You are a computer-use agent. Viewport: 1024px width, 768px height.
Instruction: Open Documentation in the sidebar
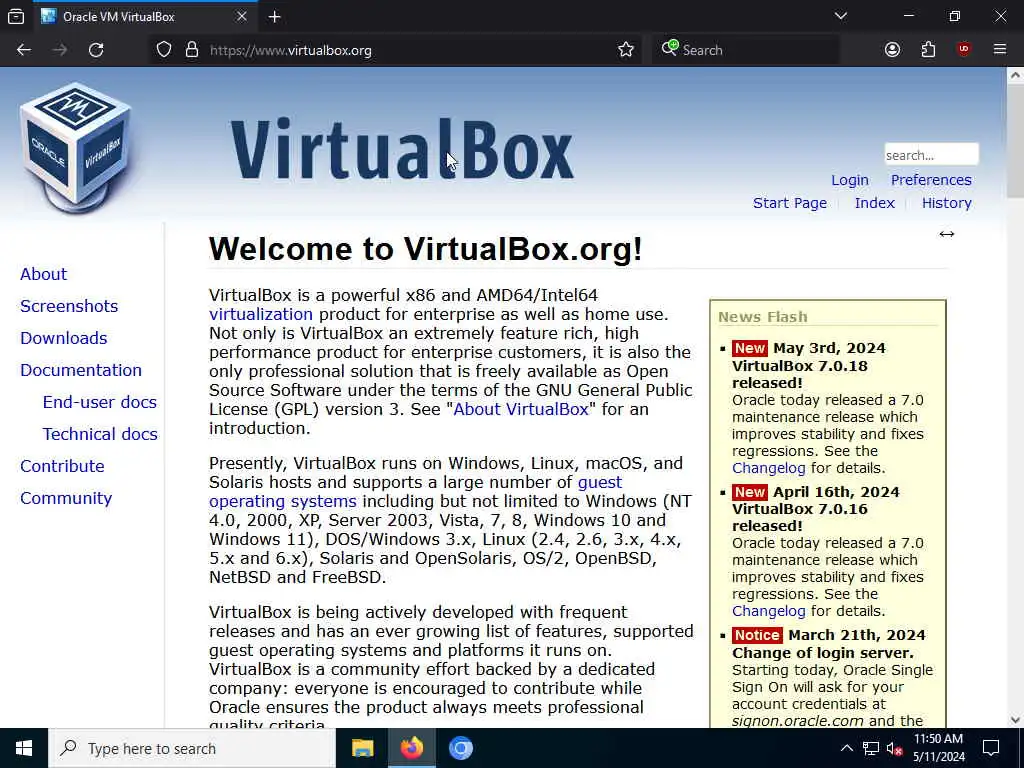81,370
